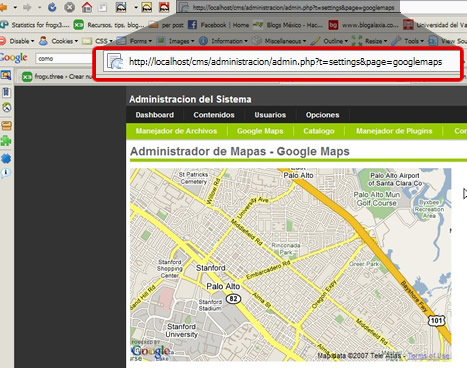Click the Stanford Shopping Center map label
467x368 pixels.
(170, 269)
